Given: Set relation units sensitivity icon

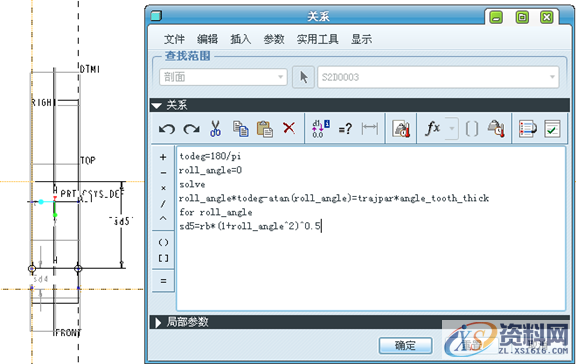Looking at the screenshot, I should pos(401,129).
